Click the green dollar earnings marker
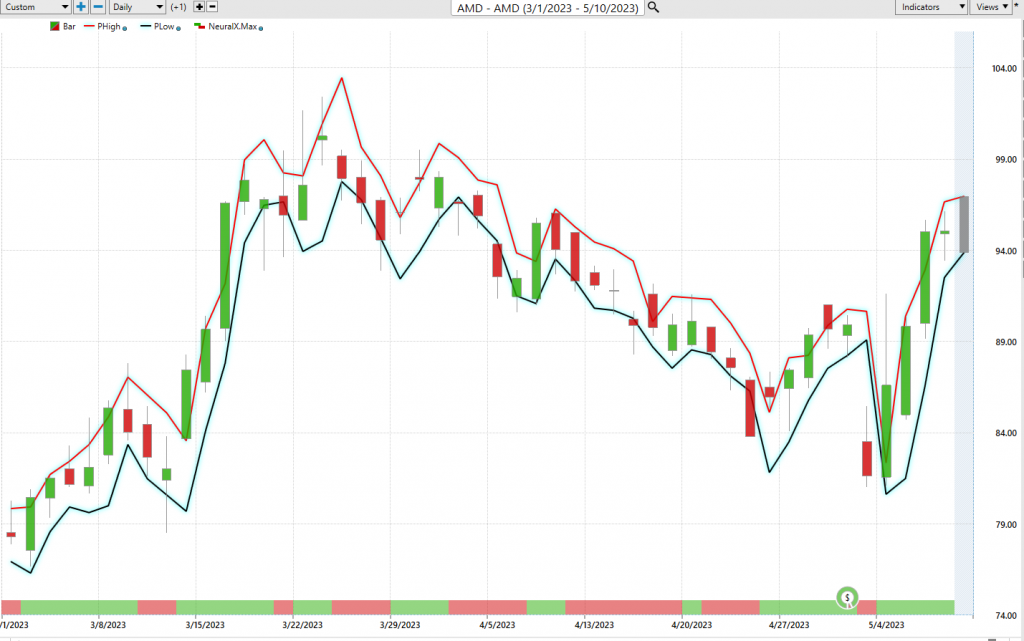The height and width of the screenshot is (641, 1024). tap(847, 597)
